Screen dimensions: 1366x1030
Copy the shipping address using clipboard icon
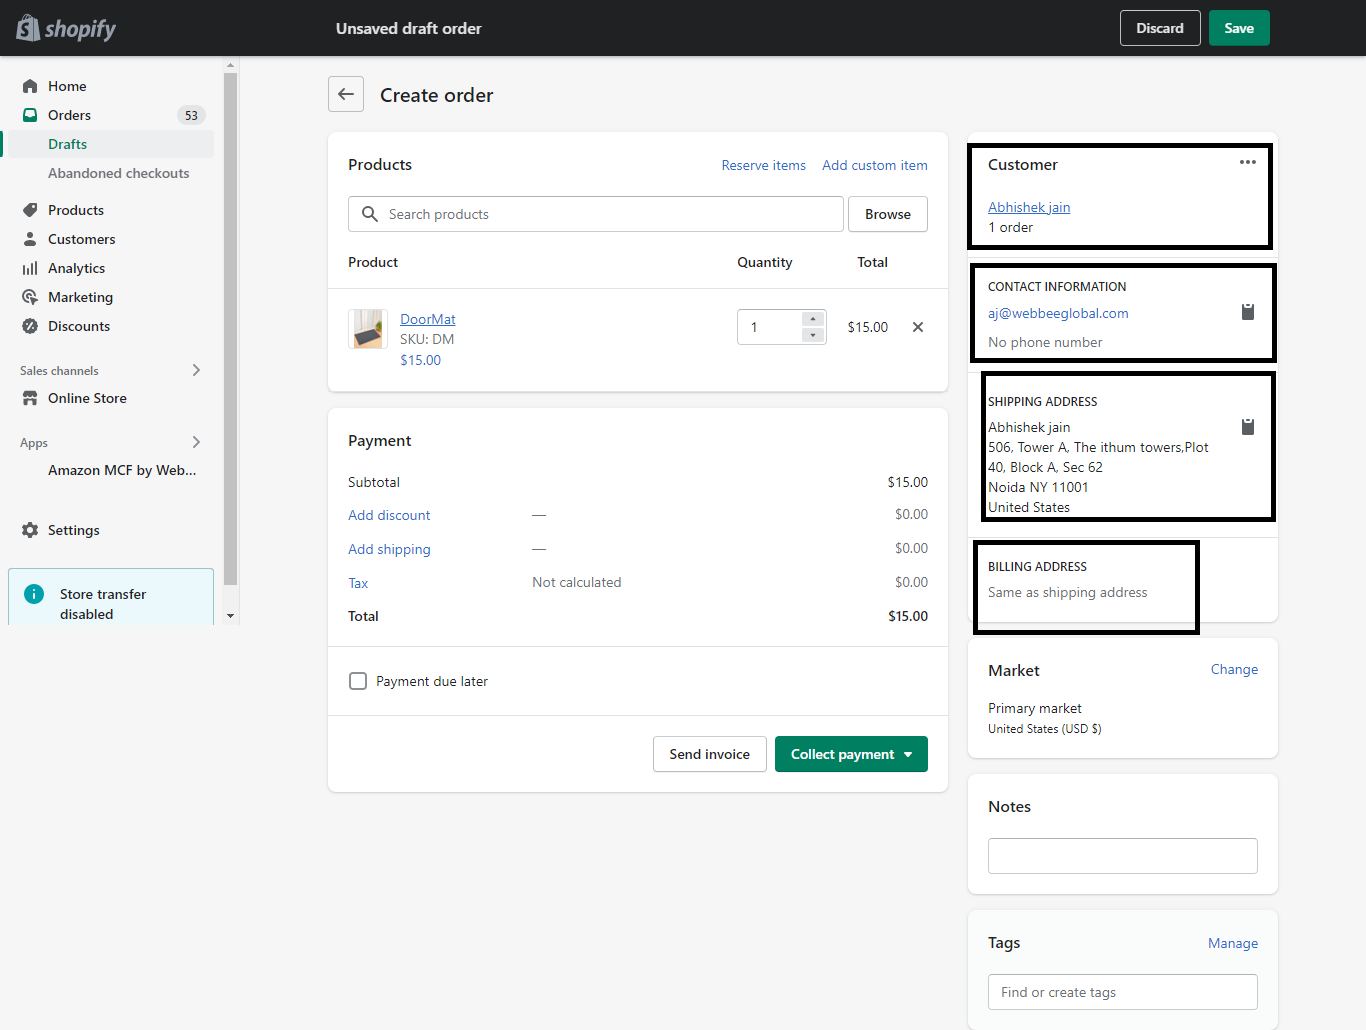tap(1247, 426)
